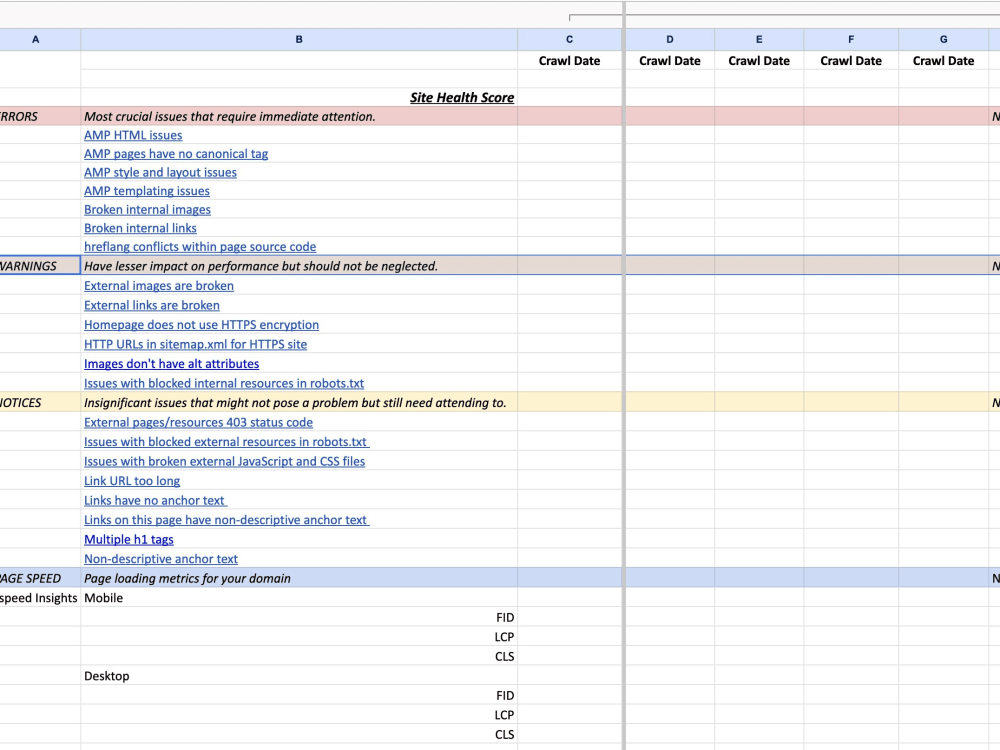
Task: Select the PAGE SPEED section label cell
Action: point(40,578)
